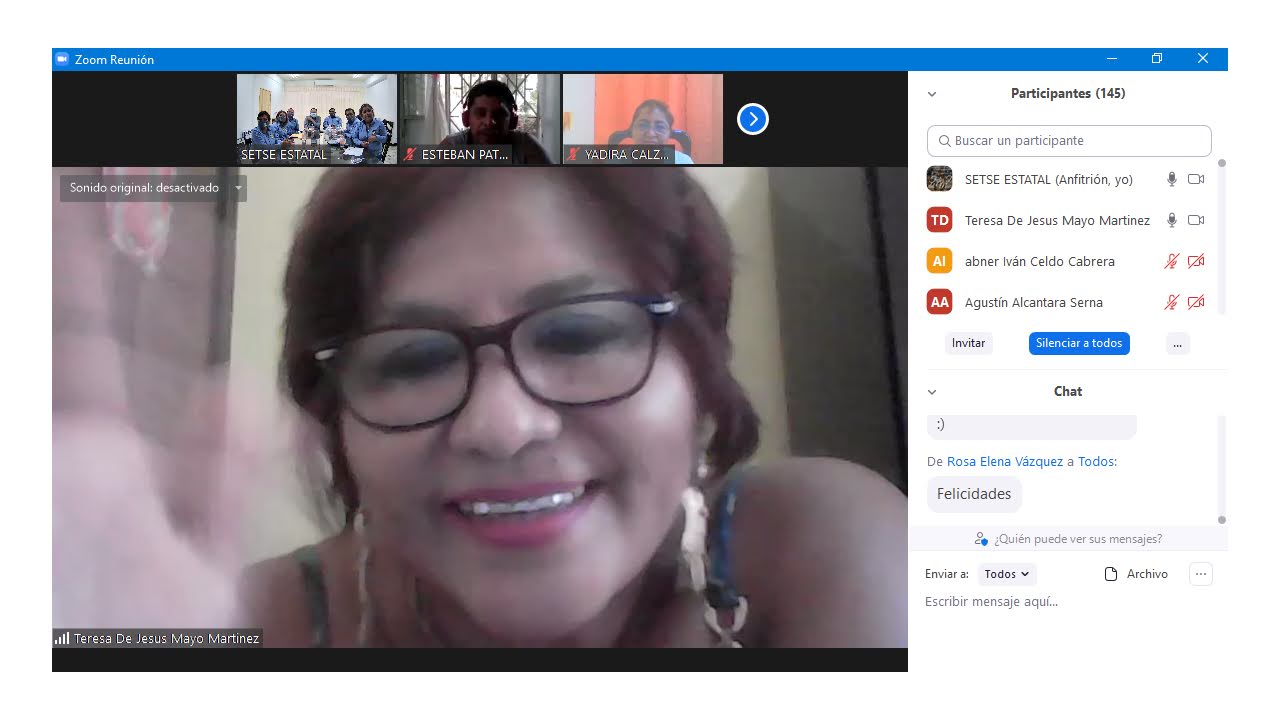Screen dimensions: 1280x720
Task: Click the :) chat message bubble
Action: tap(1032, 426)
